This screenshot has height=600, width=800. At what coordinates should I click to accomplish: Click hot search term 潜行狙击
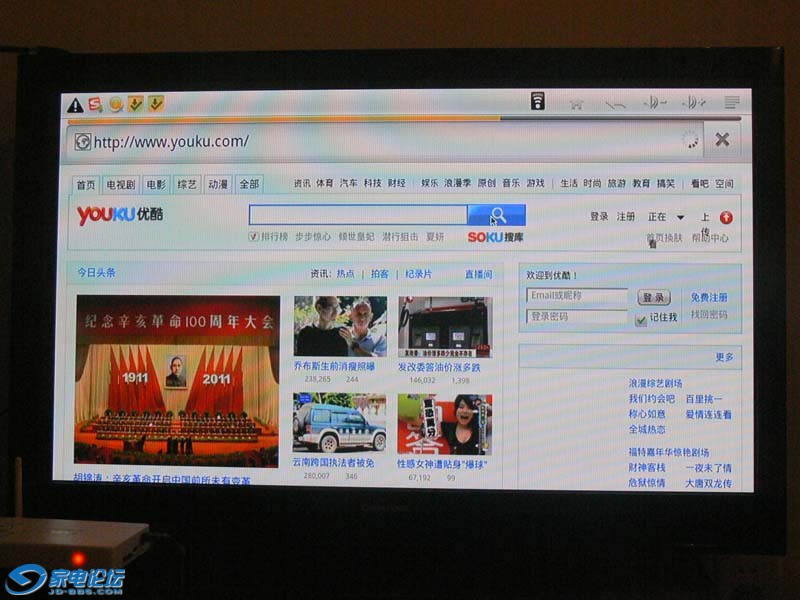point(400,237)
